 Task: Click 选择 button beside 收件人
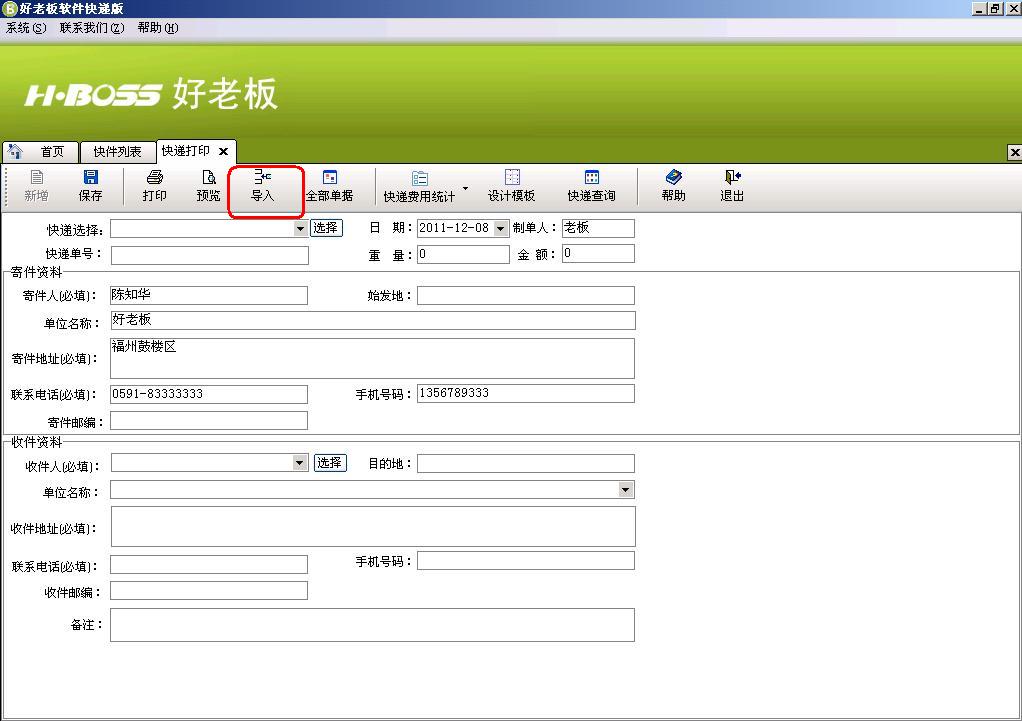click(330, 463)
